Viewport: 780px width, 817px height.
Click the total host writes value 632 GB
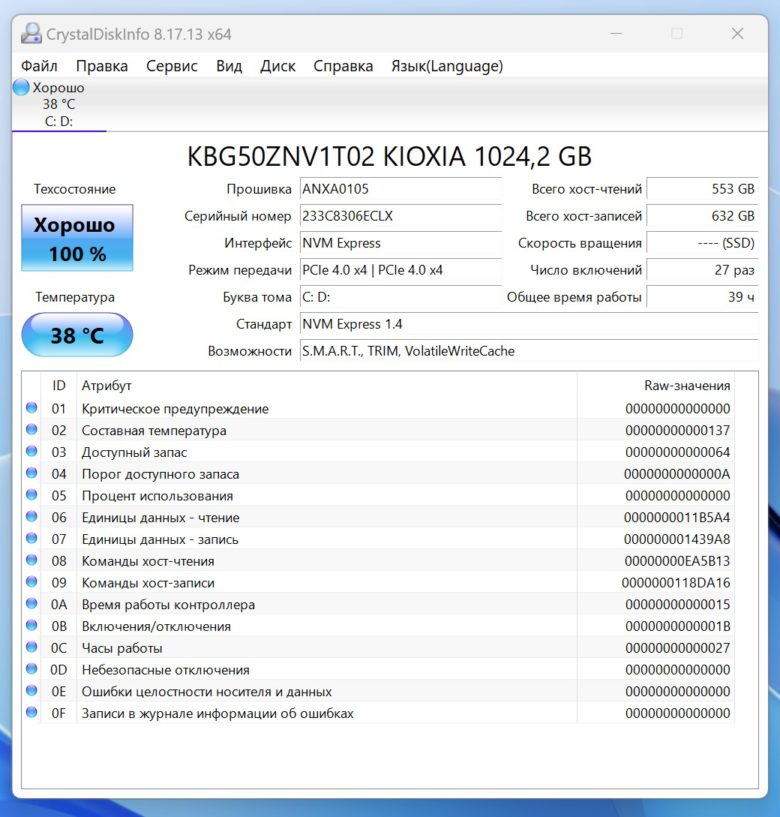(x=702, y=216)
